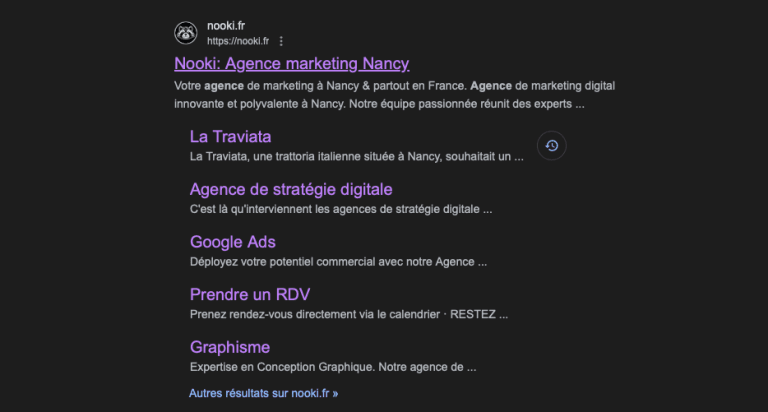Click the history clock icon beside La Traviata
This screenshot has height=412, width=768.
tap(552, 145)
